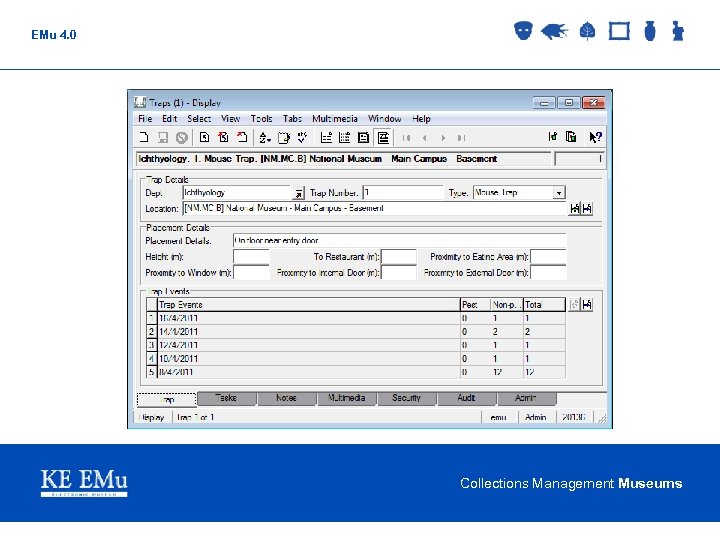Screen dimensions: 720x540
Task: Click the Additional Search toolbar icon
Action: [x=223, y=137]
